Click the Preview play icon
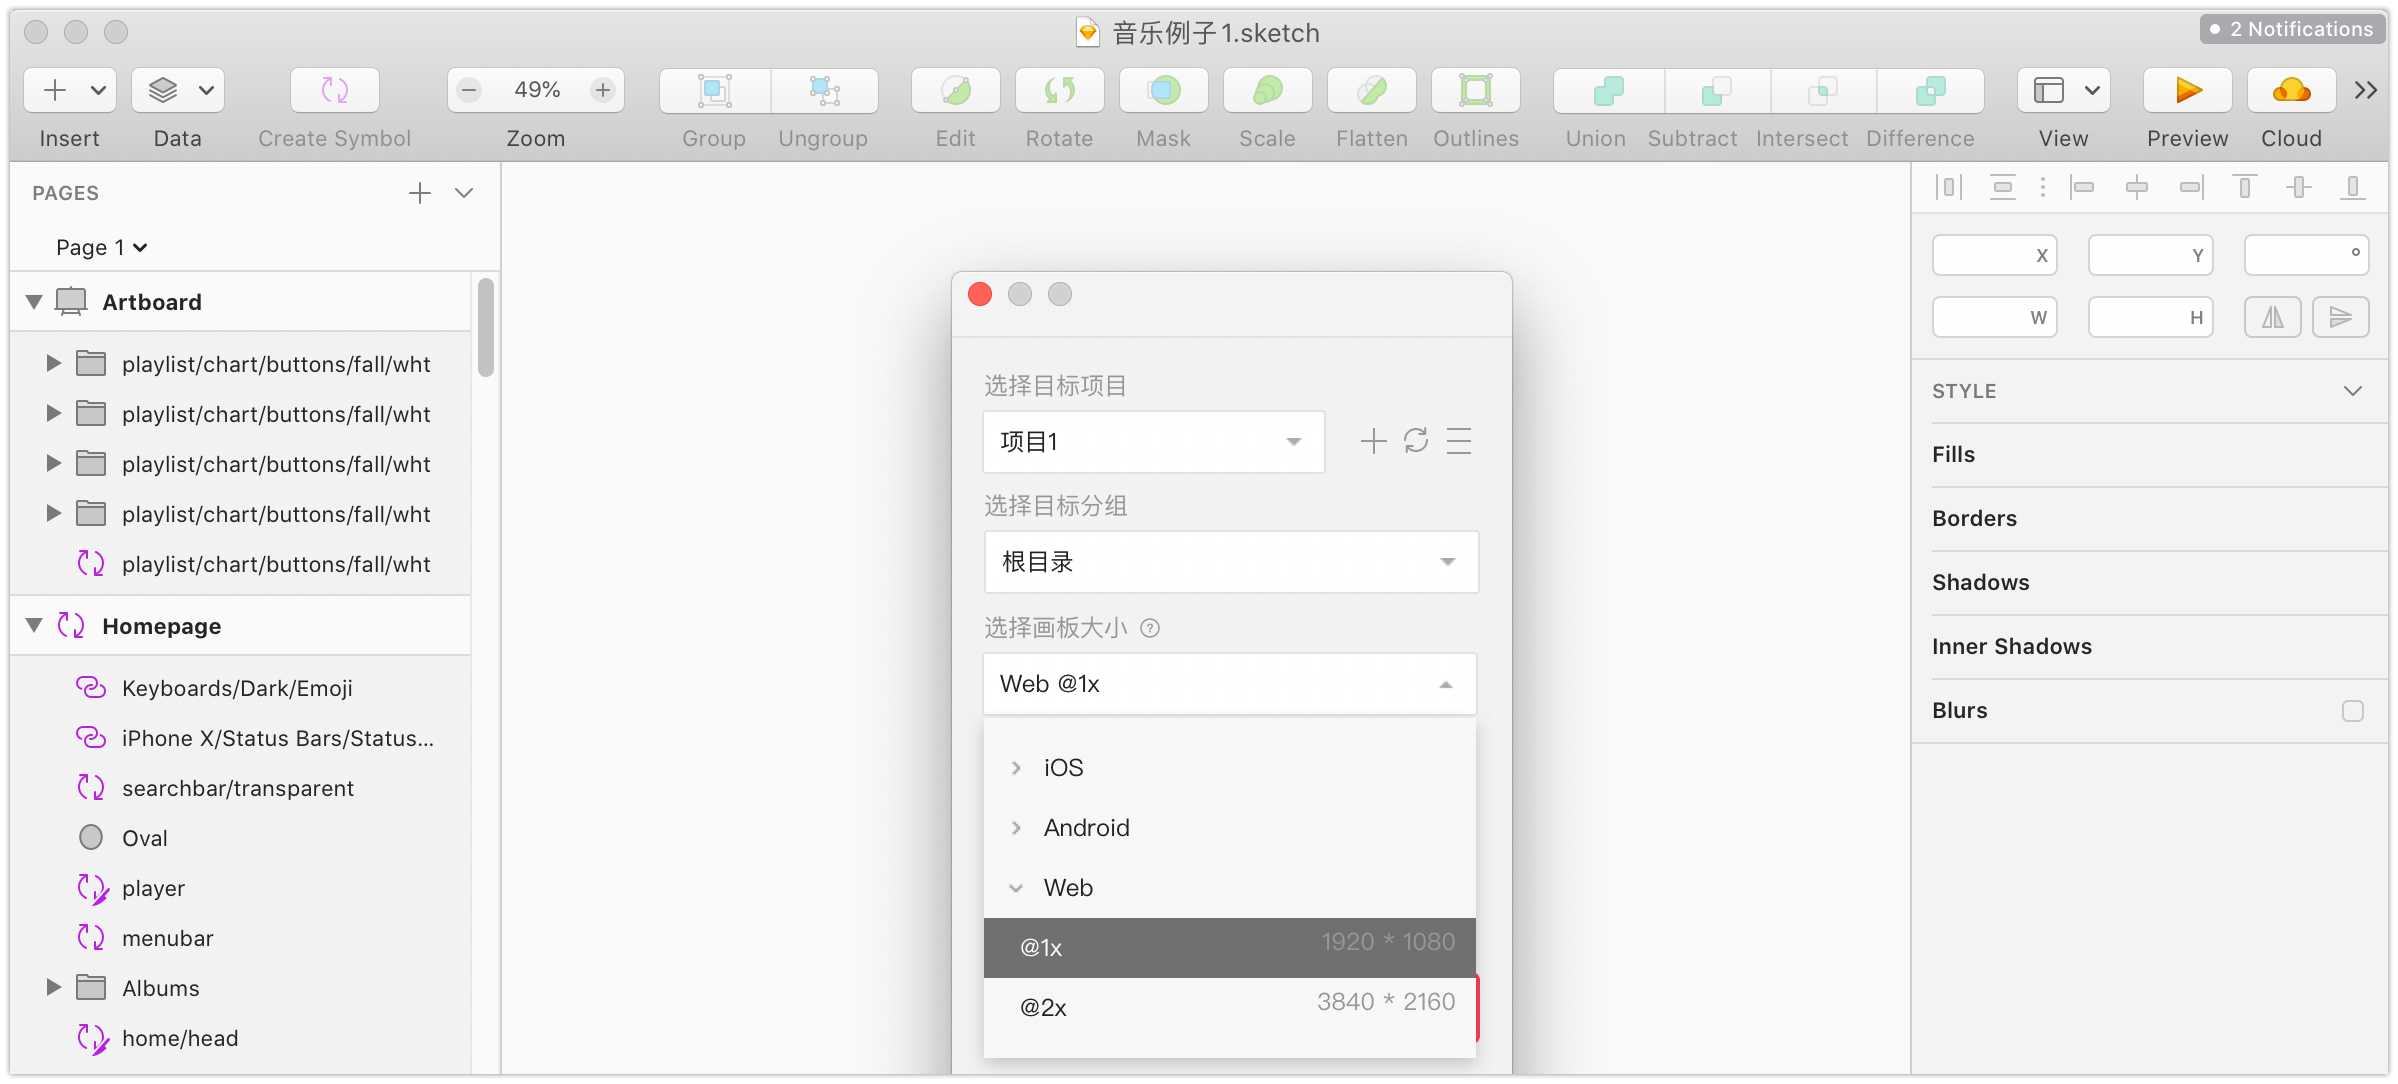The width and height of the screenshot is (2398, 1084). click(x=2187, y=91)
